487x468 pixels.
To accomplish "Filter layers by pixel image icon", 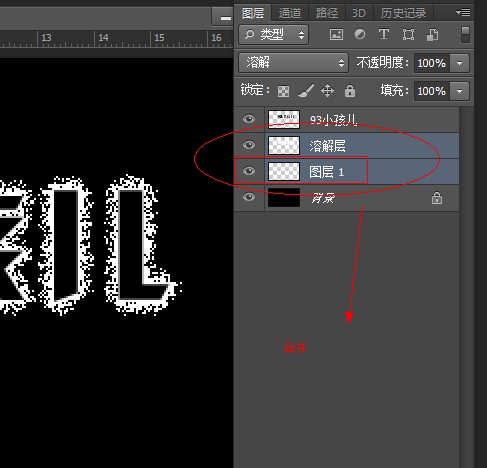I will point(336,34).
